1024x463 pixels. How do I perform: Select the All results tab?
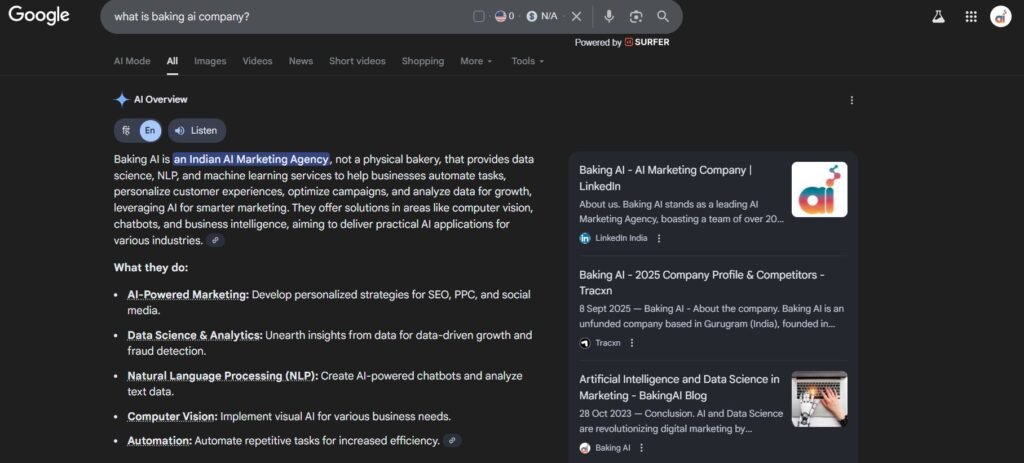[x=172, y=61]
